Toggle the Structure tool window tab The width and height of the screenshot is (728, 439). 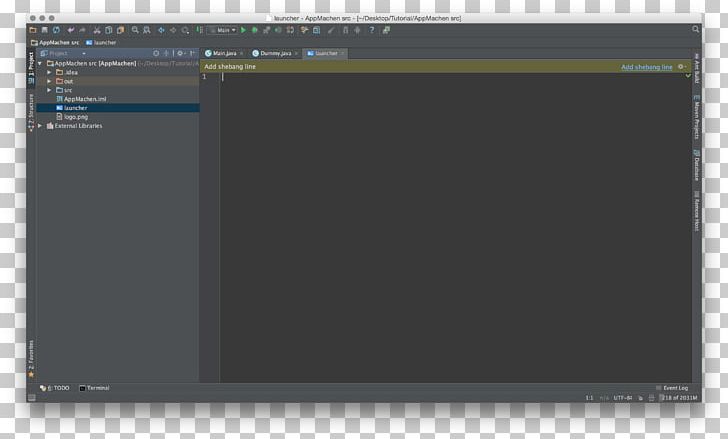pos(31,112)
